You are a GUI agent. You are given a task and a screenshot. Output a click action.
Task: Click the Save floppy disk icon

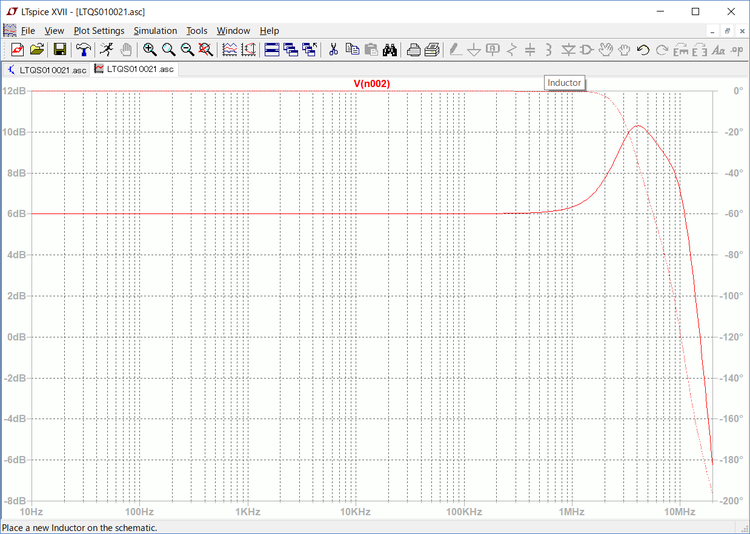[60, 49]
